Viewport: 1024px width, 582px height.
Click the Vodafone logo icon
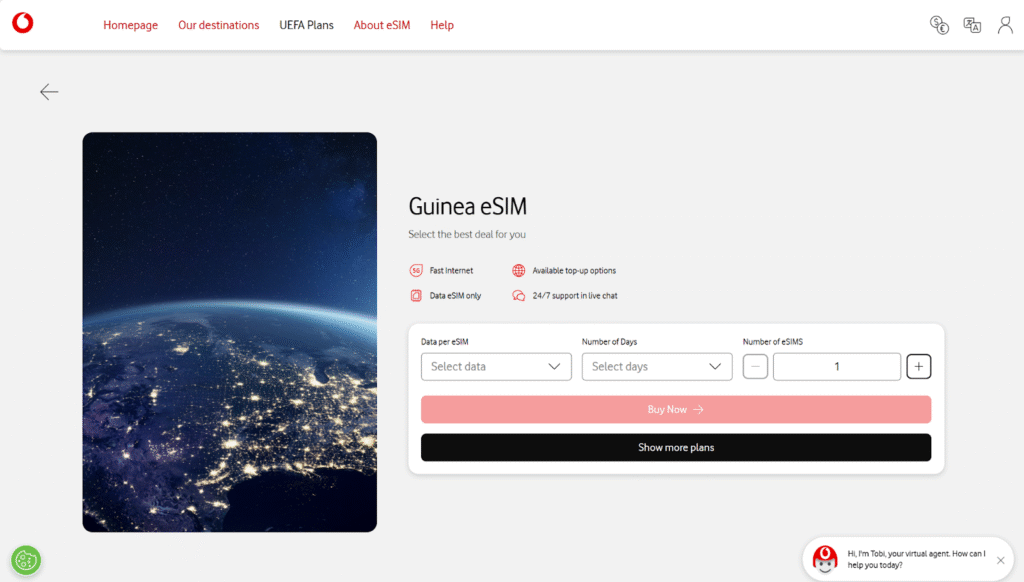coord(22,24)
